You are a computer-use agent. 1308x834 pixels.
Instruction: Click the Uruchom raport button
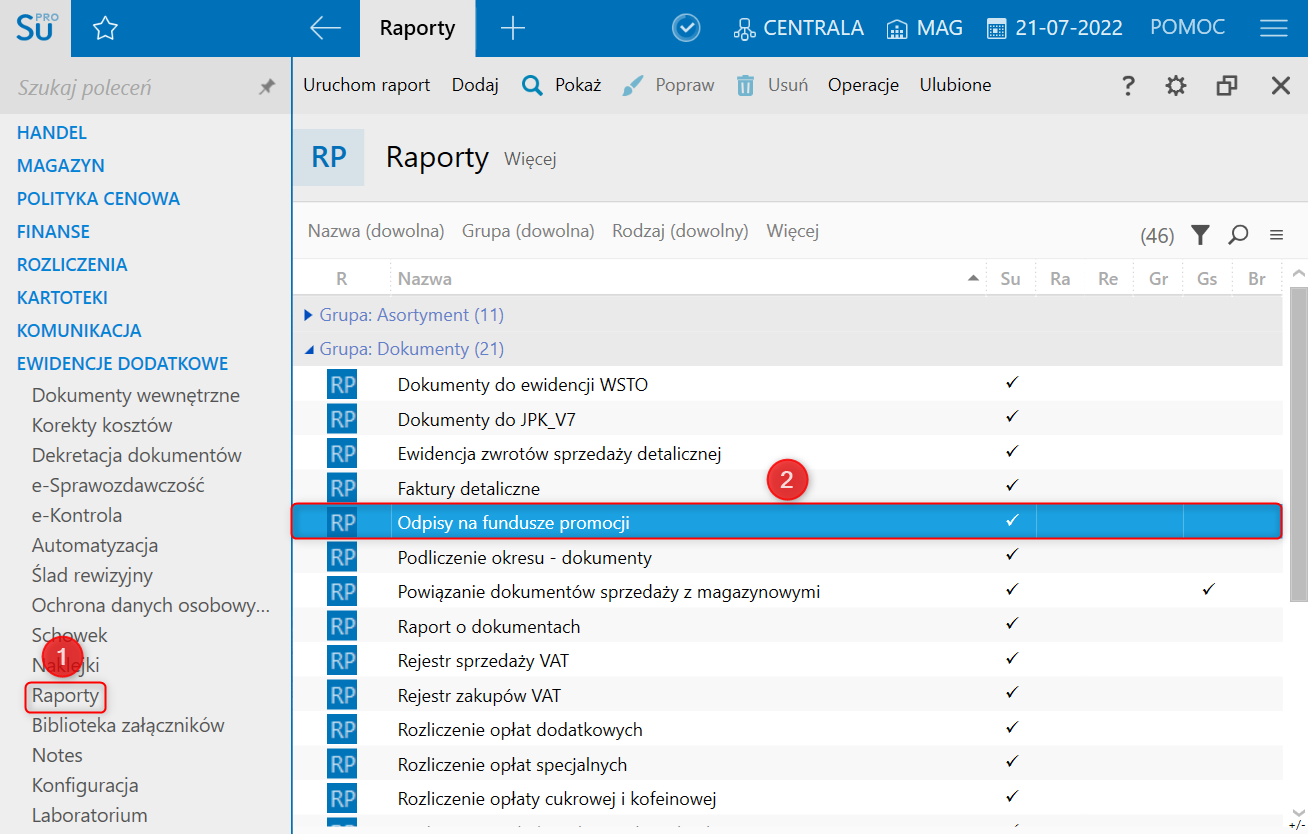pos(366,85)
